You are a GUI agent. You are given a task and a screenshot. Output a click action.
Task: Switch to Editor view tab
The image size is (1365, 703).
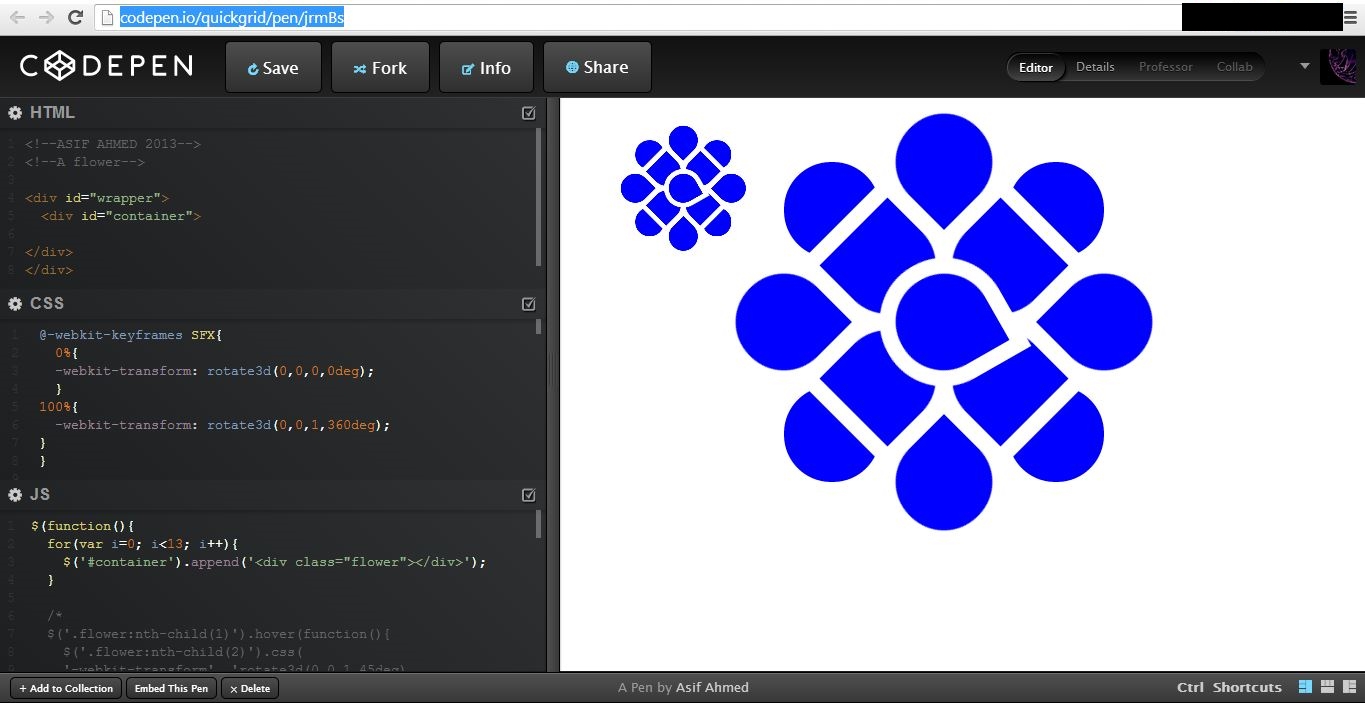coord(1035,67)
